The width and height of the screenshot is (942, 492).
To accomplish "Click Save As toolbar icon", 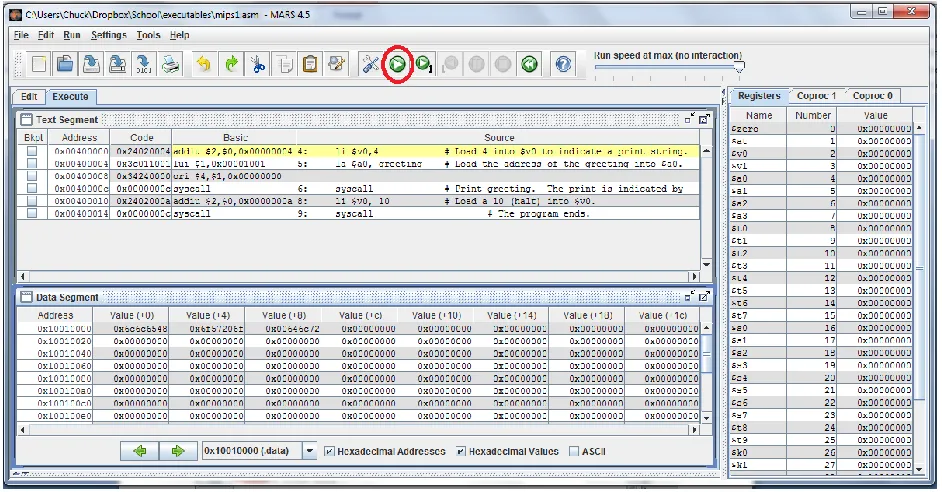I will (118, 64).
